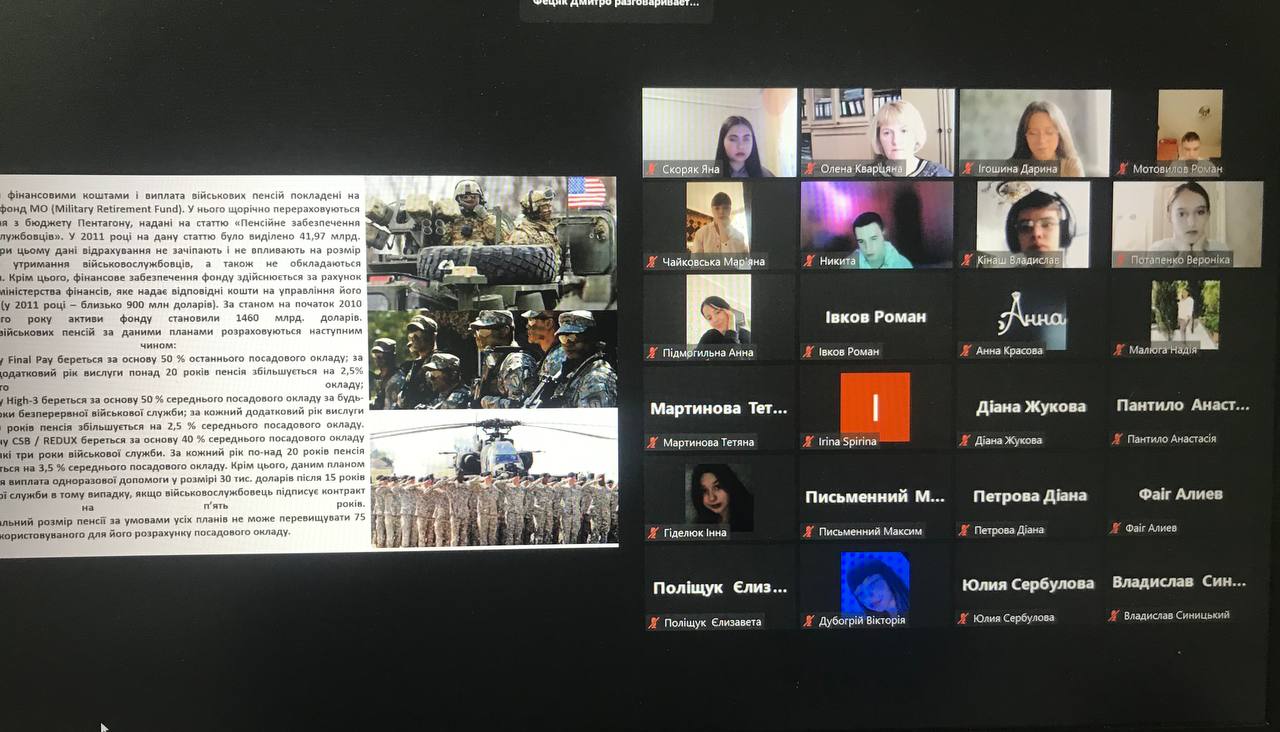1280x732 pixels.
Task: Select Чайковська Мар'яна's video feed
Action: 717,218
